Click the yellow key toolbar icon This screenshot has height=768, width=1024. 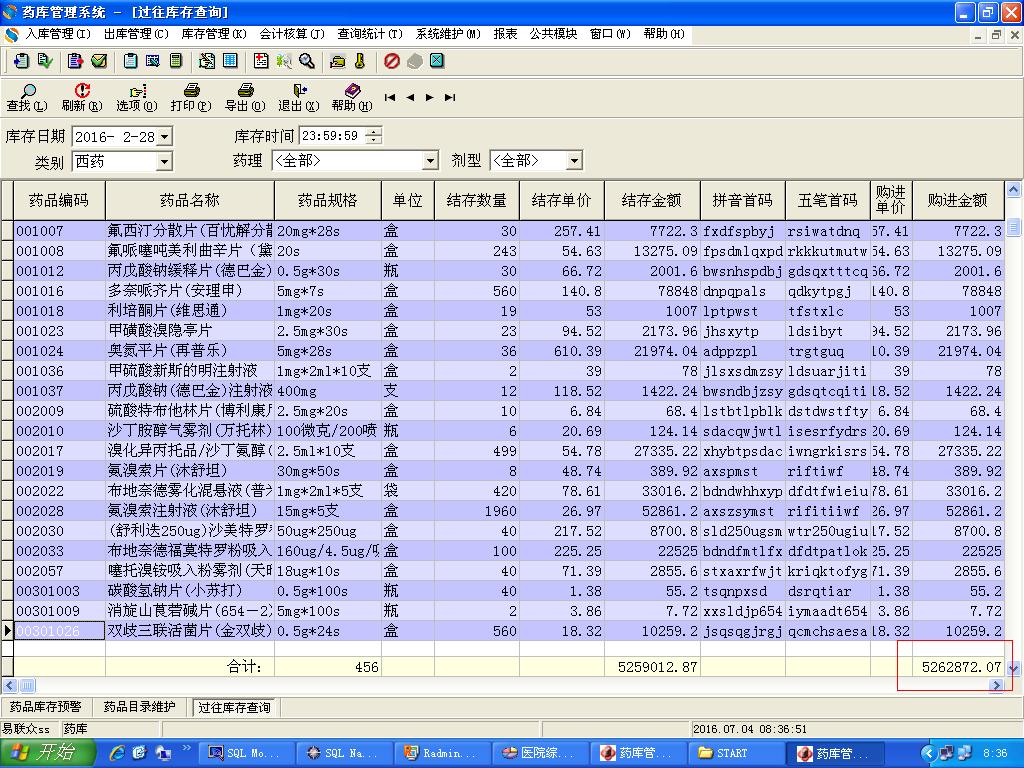click(360, 61)
